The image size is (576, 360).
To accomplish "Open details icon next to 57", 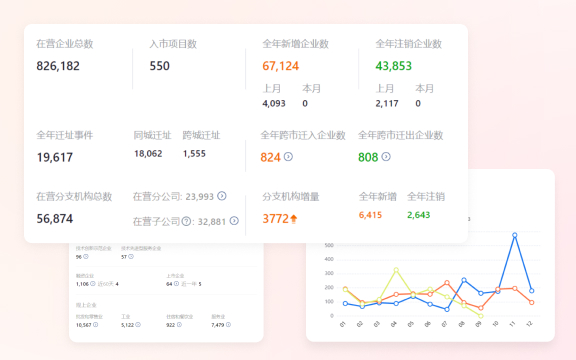I will [131, 257].
